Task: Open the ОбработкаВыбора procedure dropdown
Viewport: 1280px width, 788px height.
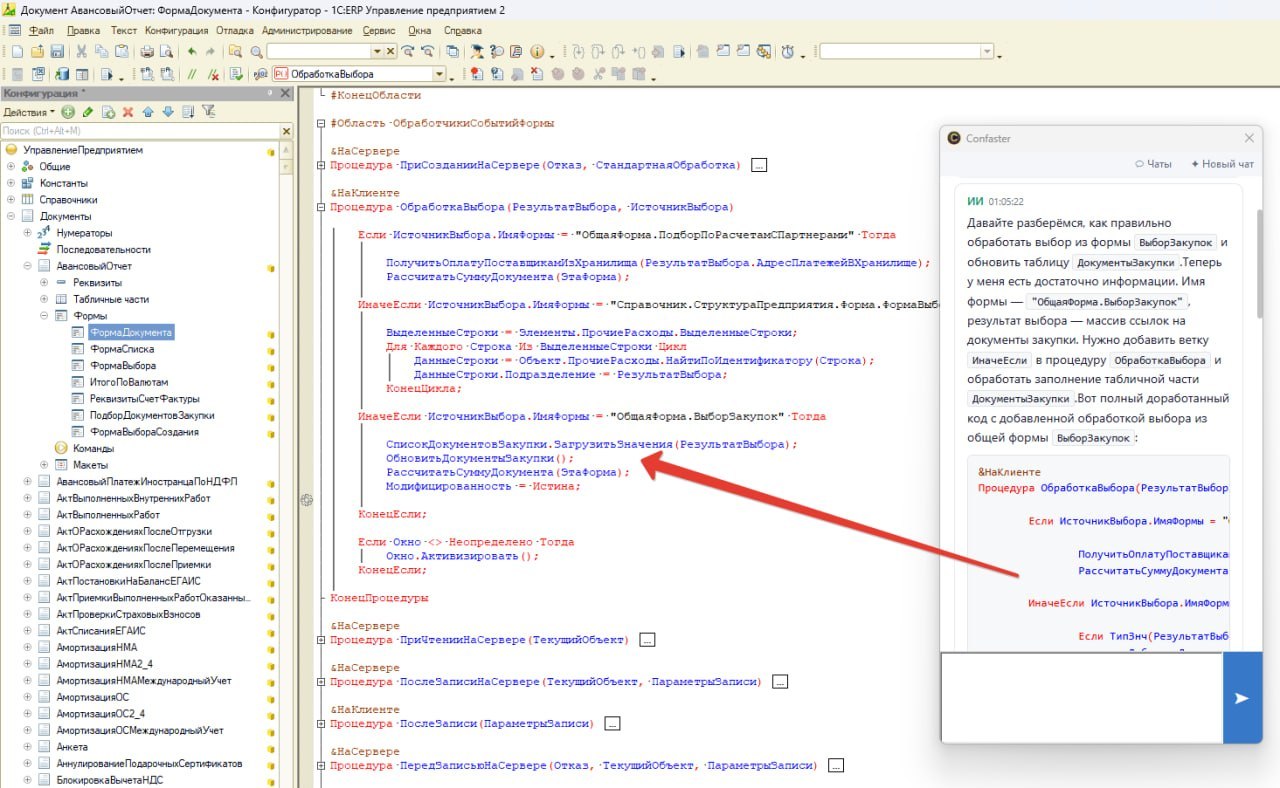Action: coord(439,74)
